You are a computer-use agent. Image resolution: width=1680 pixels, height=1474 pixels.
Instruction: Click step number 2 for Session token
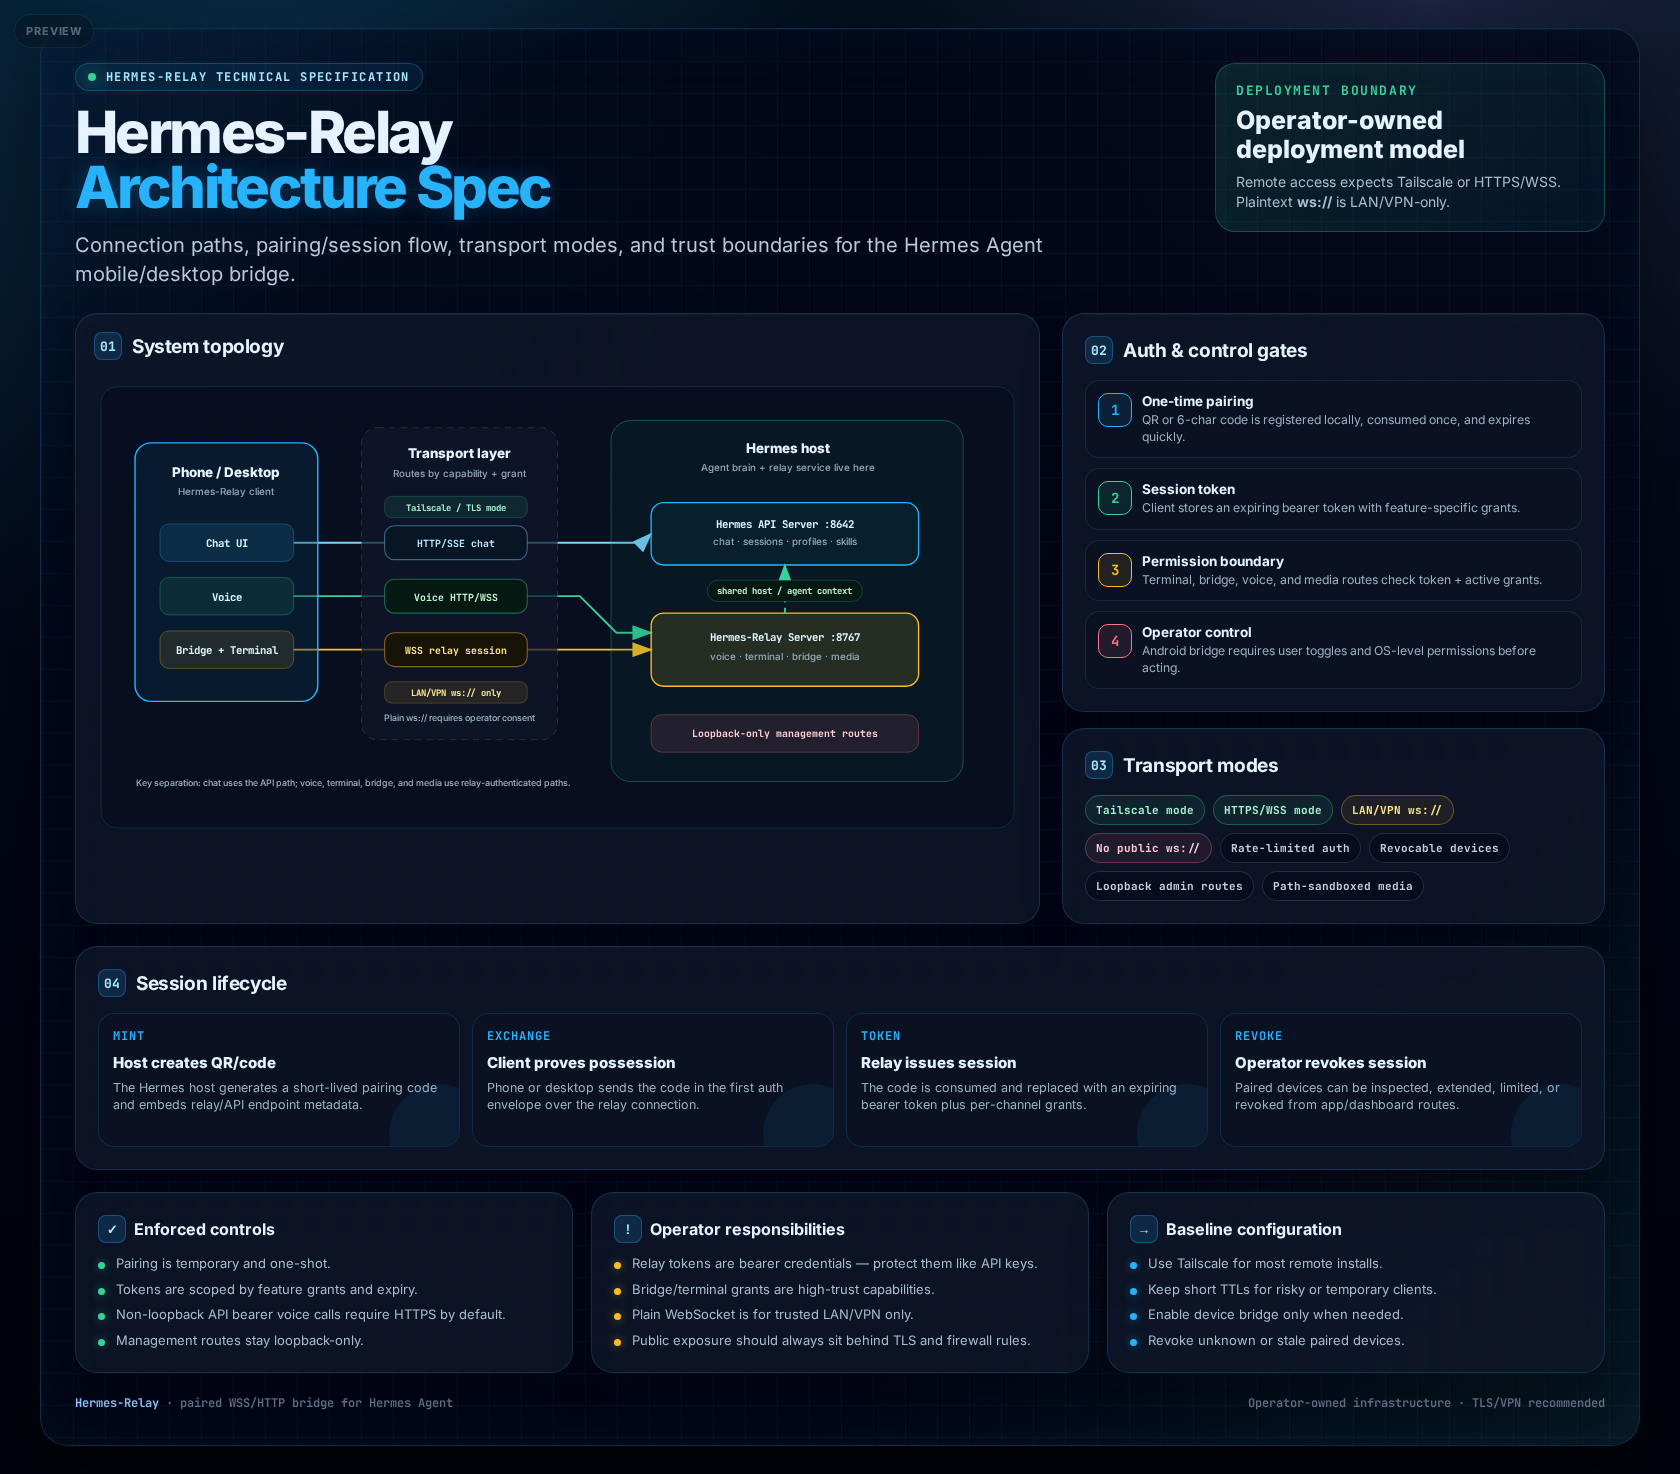coord(1115,498)
